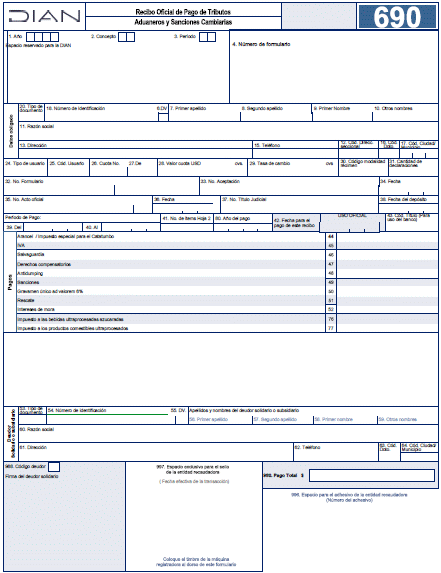
Task: Click the value box for row 46 Salvaguardia
Action: (387, 254)
